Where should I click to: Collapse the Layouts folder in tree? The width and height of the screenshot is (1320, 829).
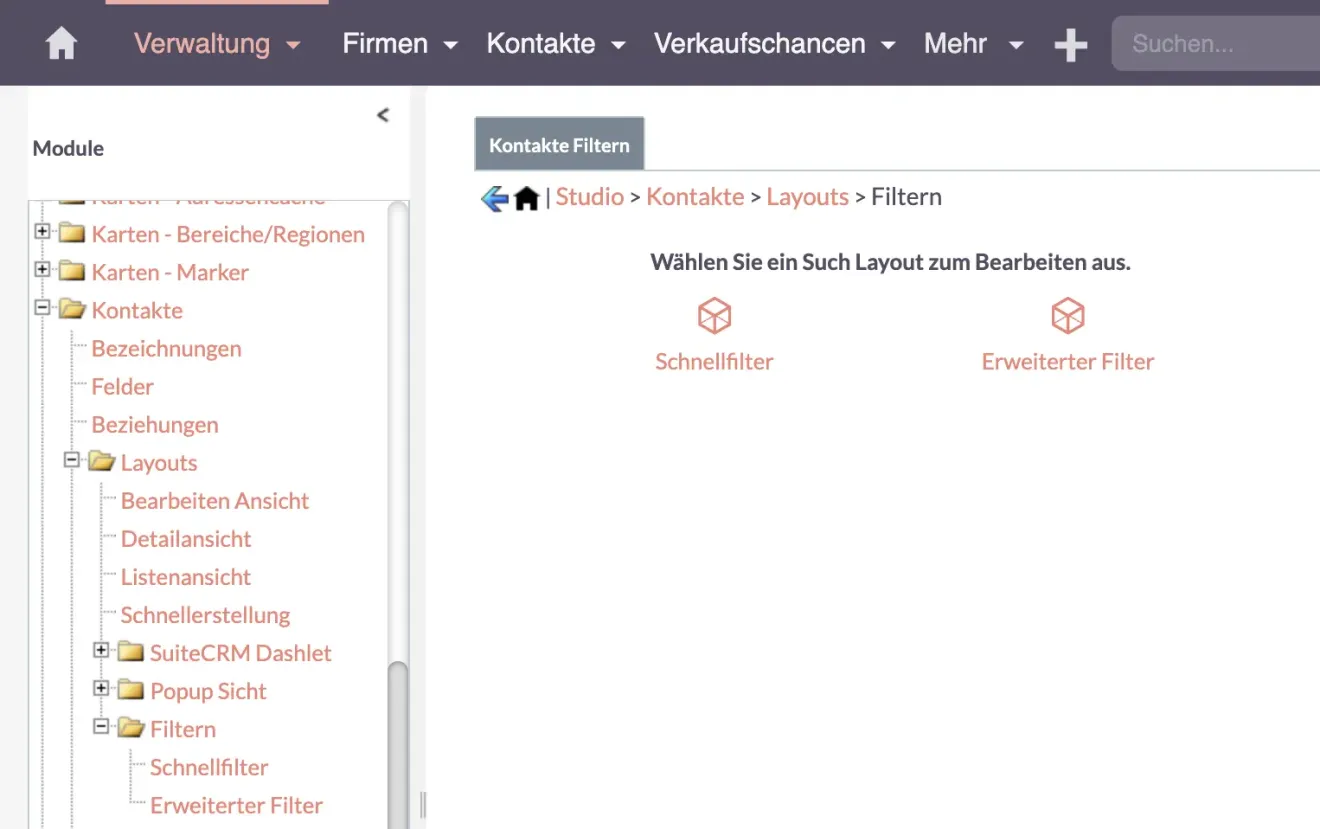click(71, 461)
